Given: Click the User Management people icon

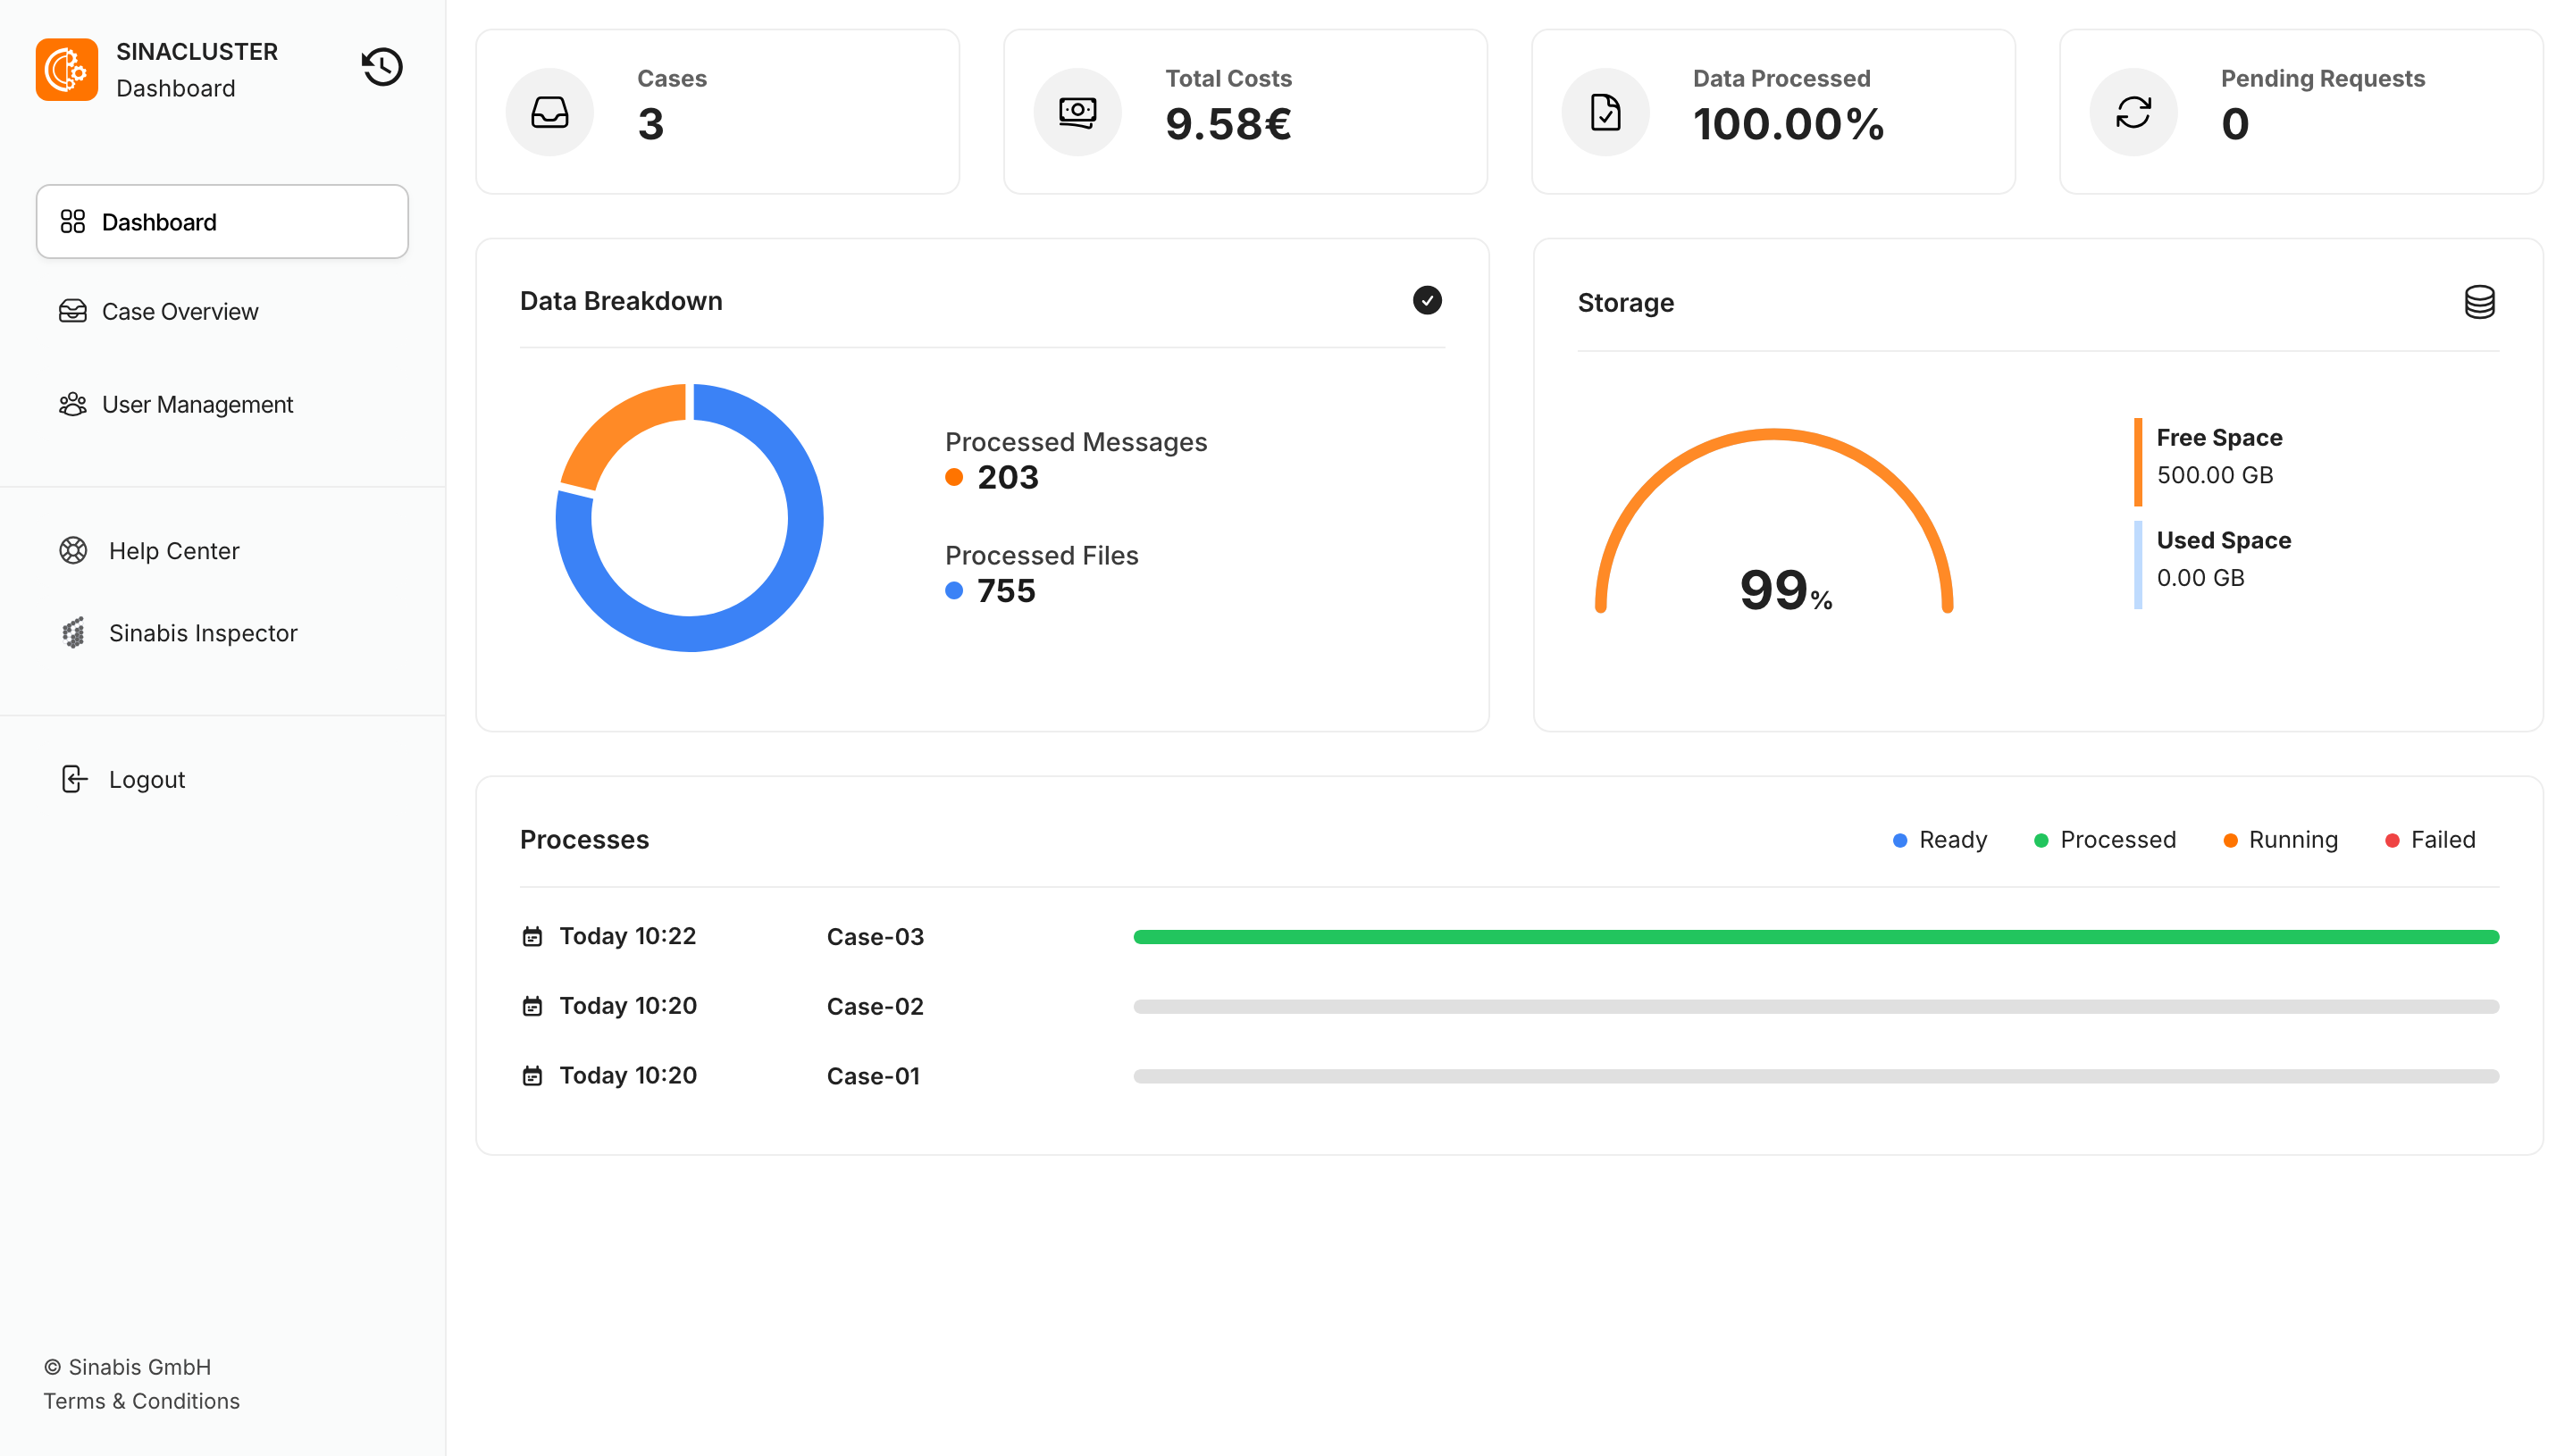Looking at the screenshot, I should [73, 404].
